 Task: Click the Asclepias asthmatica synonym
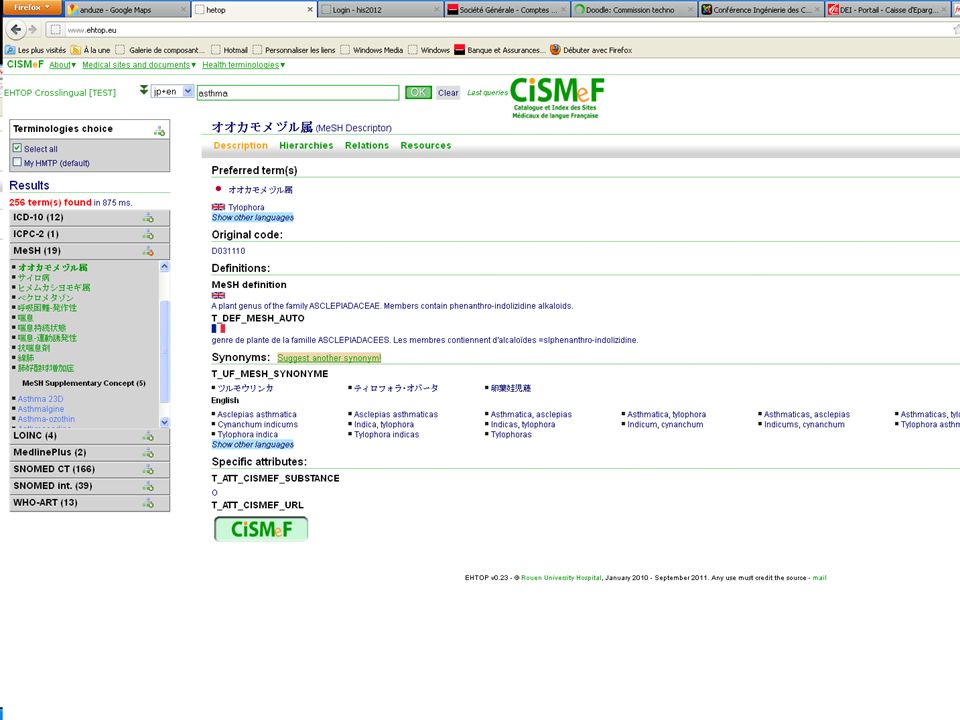click(x=257, y=414)
